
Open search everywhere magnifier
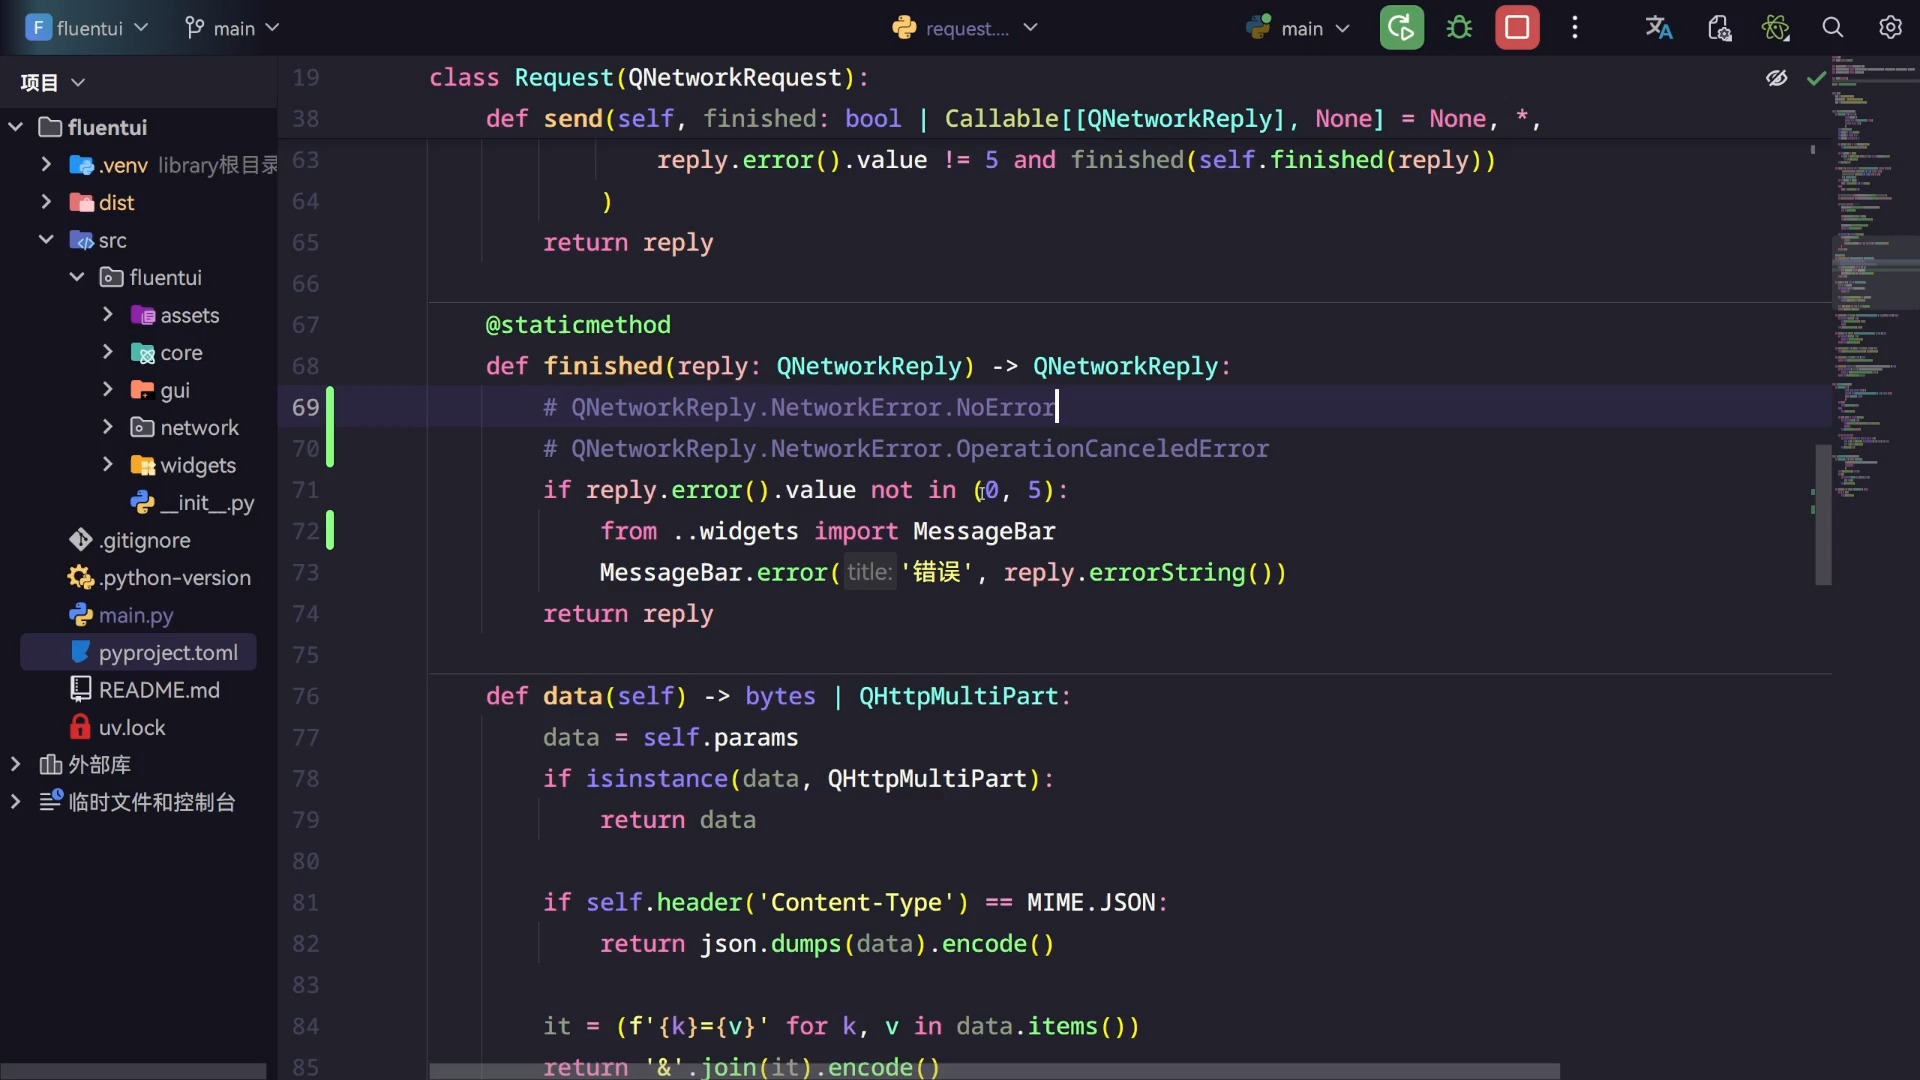click(1832, 28)
